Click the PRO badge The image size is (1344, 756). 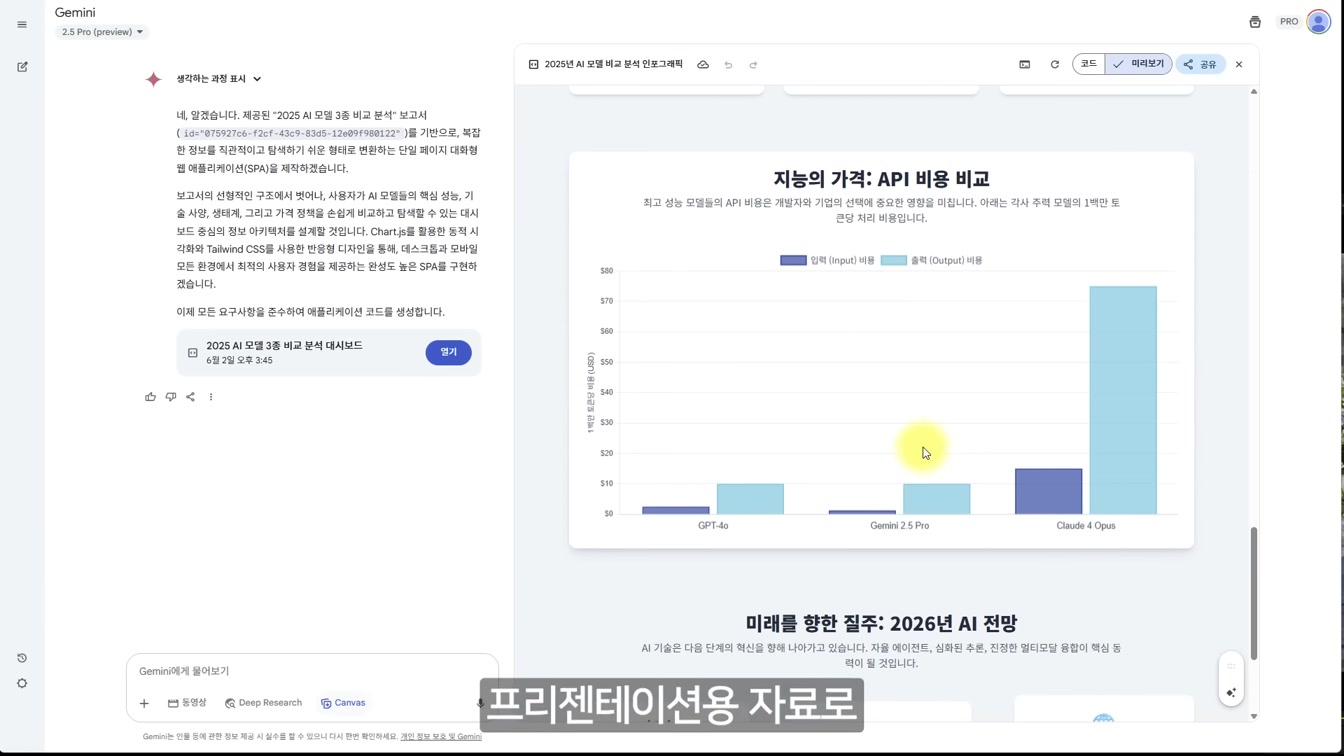point(1289,22)
